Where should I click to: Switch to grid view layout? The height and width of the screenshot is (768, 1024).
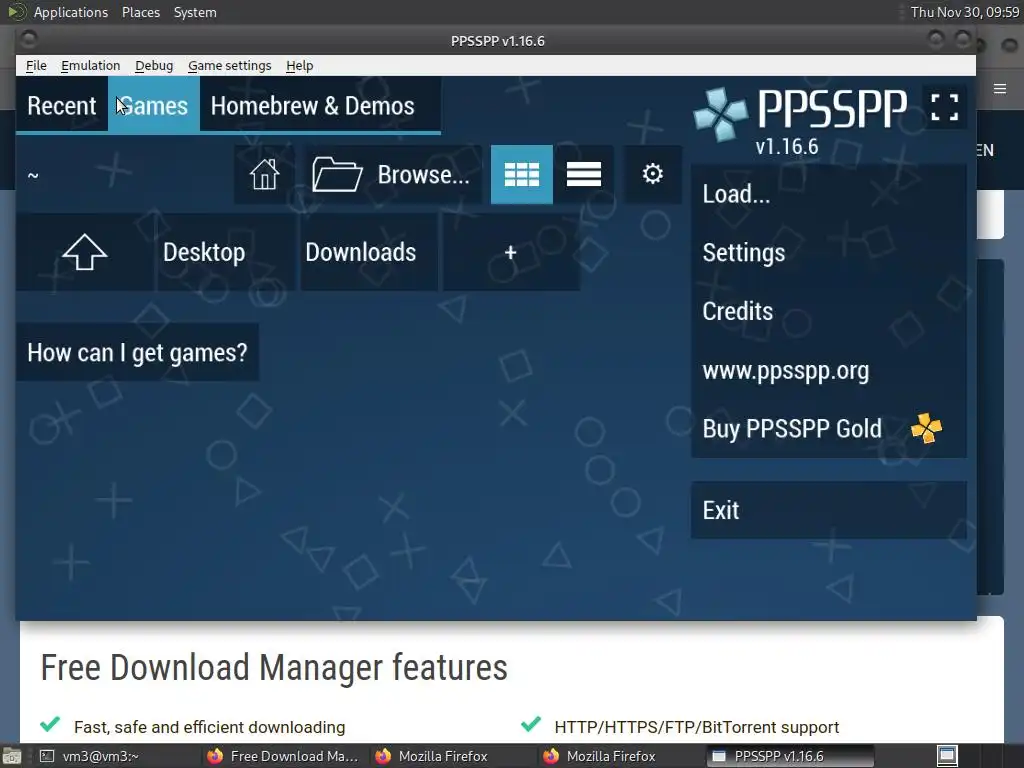[522, 174]
